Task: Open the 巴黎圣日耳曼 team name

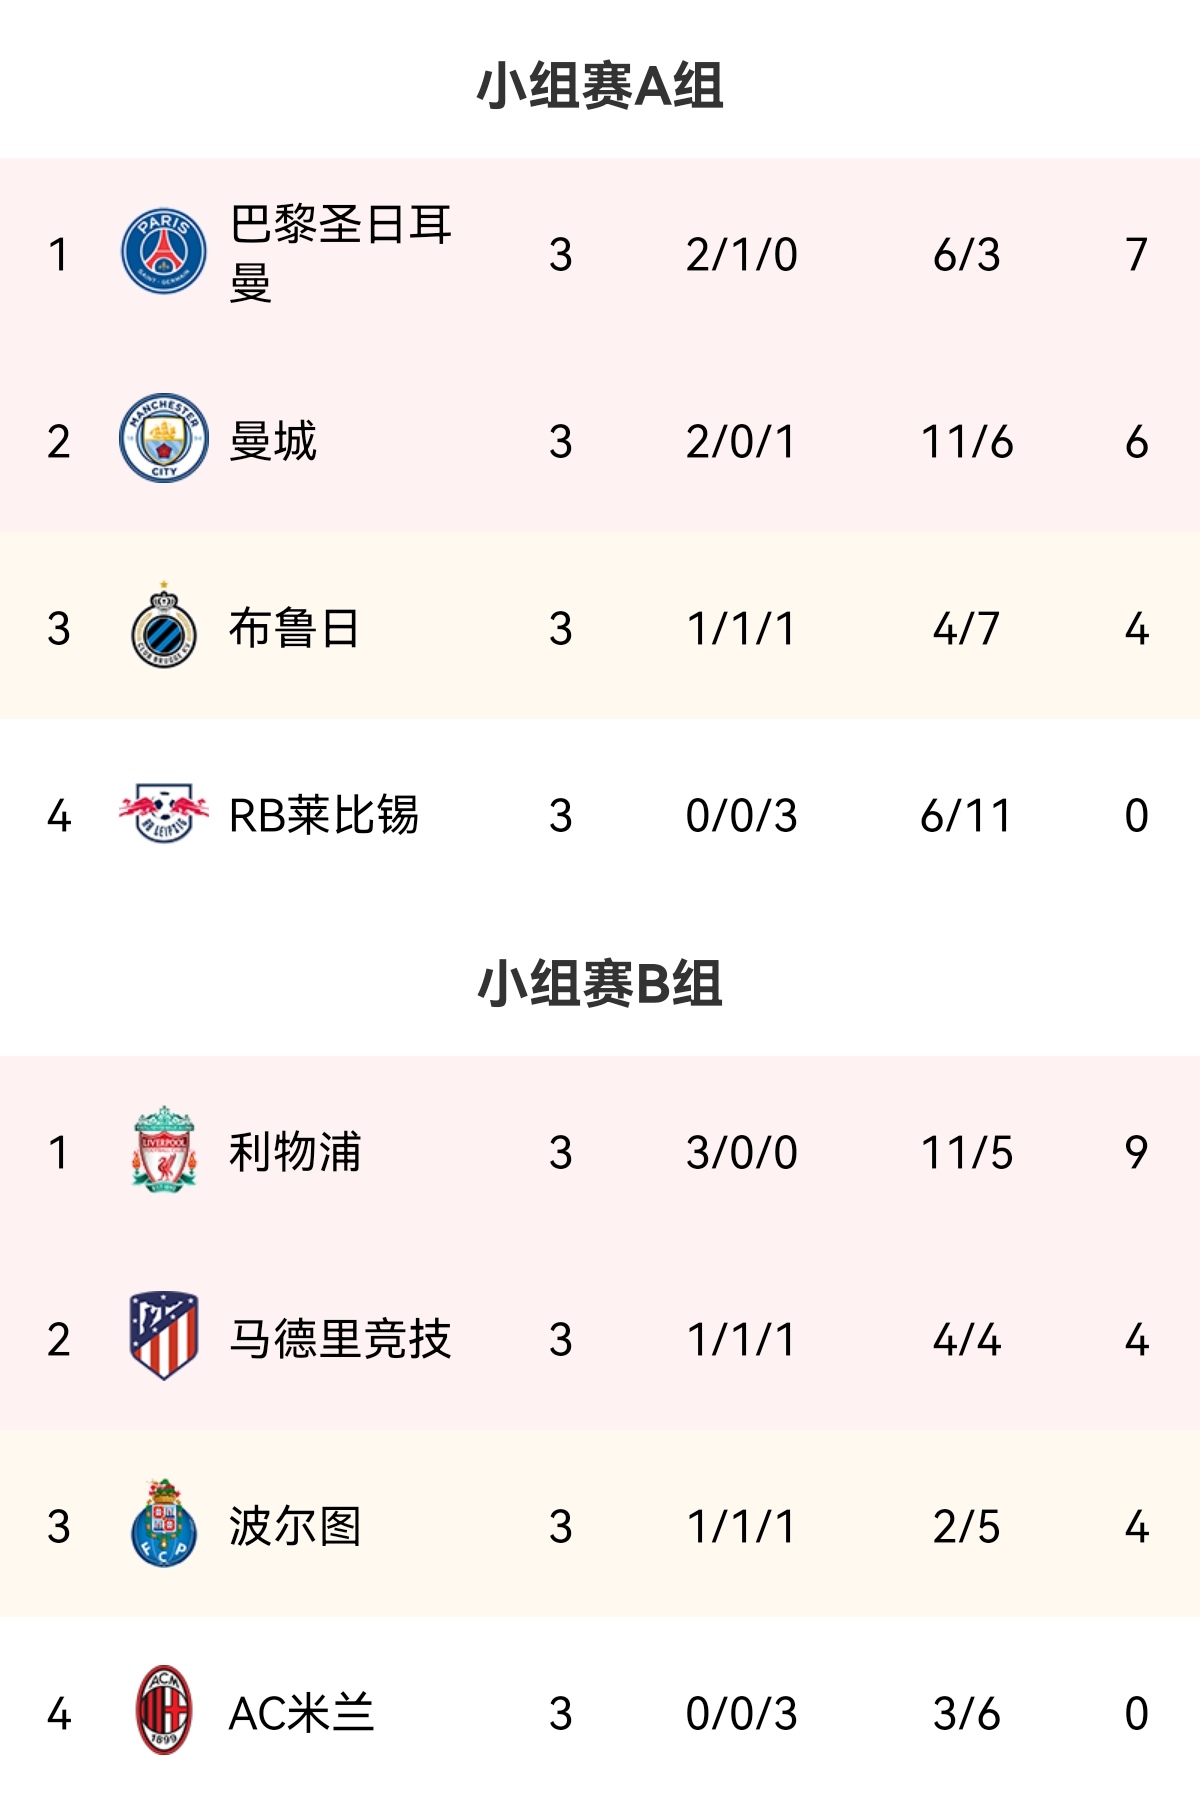Action: click(340, 253)
